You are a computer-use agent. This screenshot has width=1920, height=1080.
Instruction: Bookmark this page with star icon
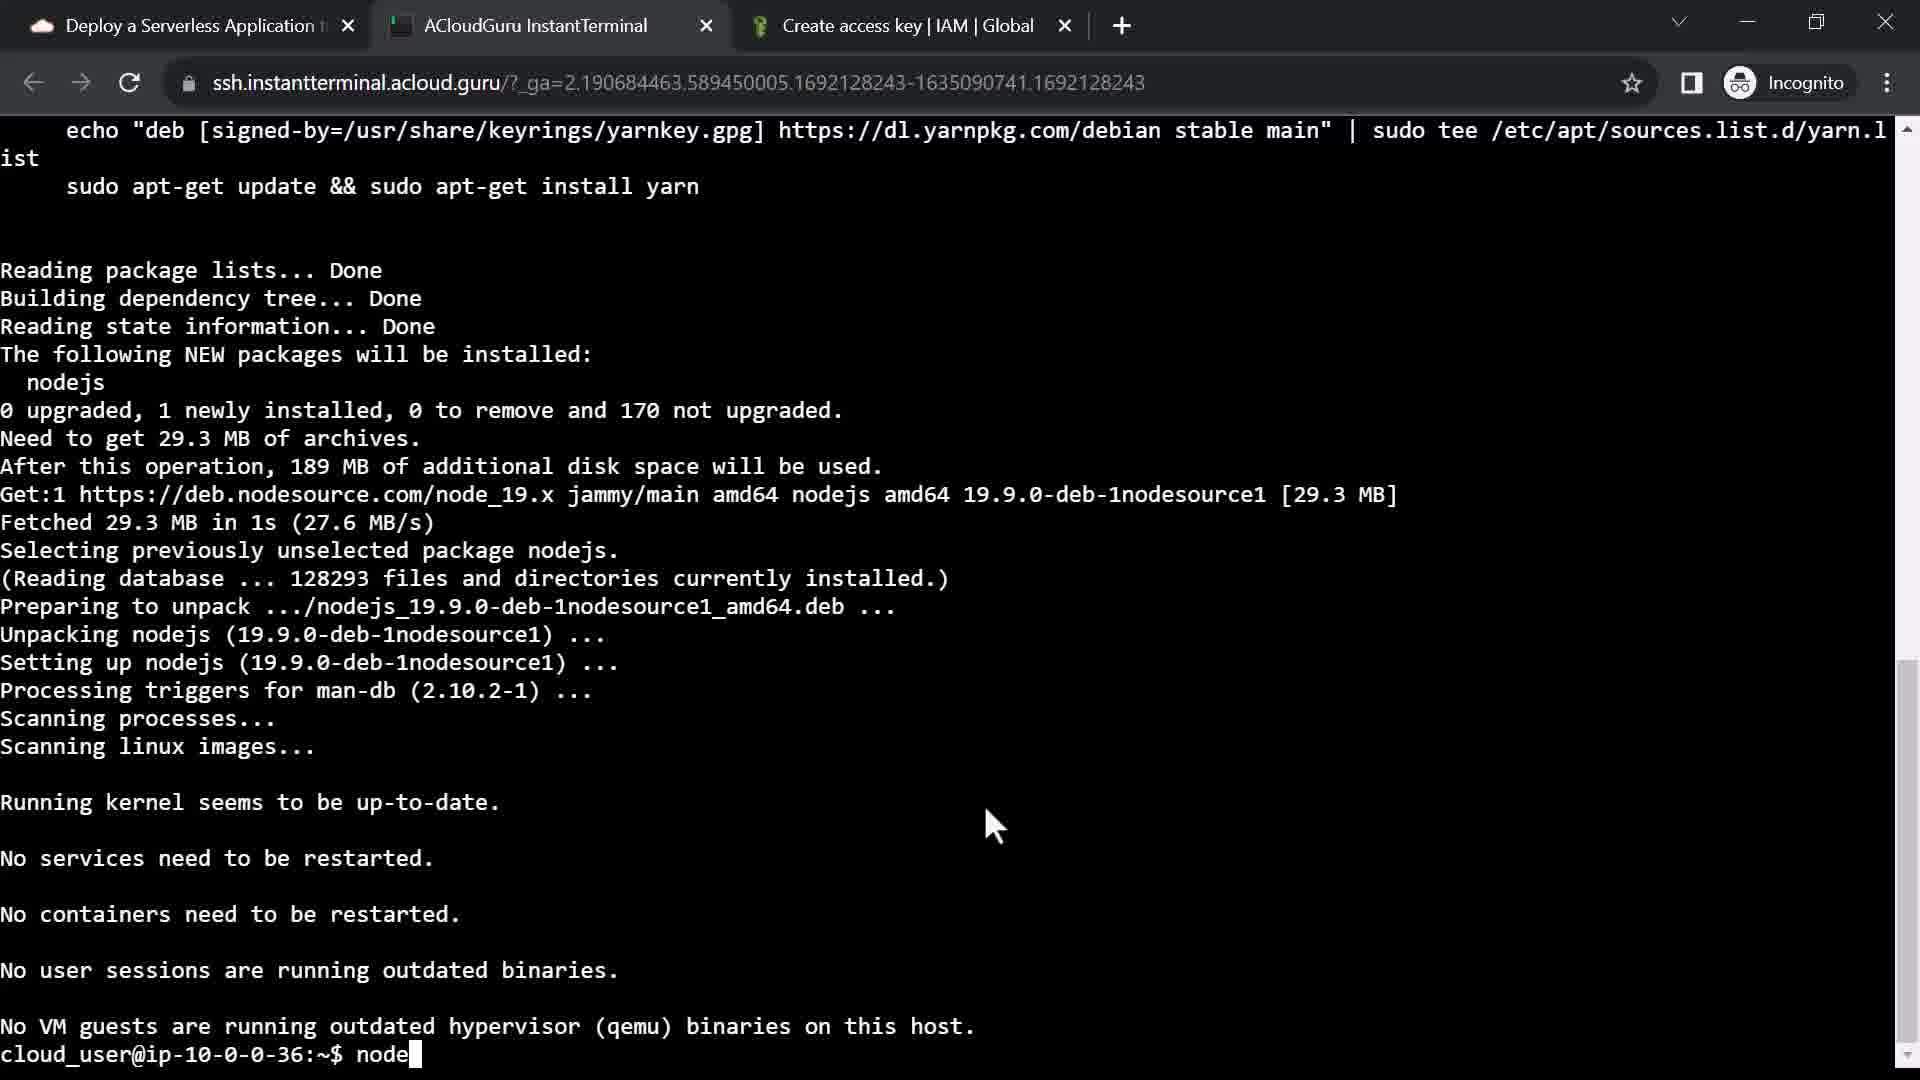pyautogui.click(x=1632, y=83)
